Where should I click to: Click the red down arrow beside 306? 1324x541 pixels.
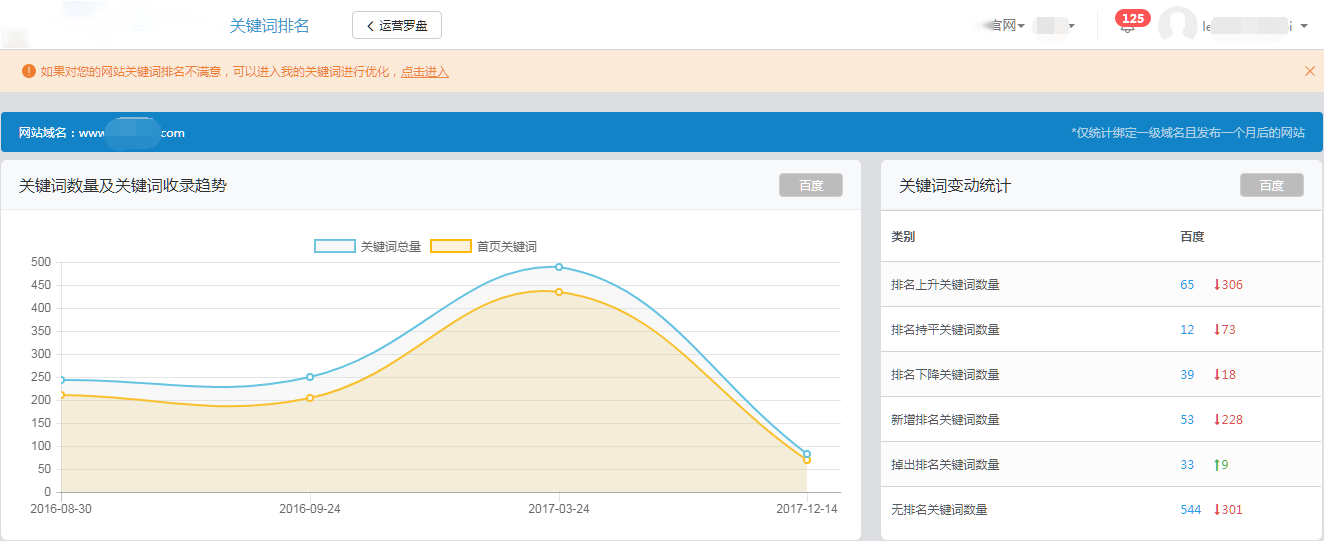pyautogui.click(x=1217, y=285)
